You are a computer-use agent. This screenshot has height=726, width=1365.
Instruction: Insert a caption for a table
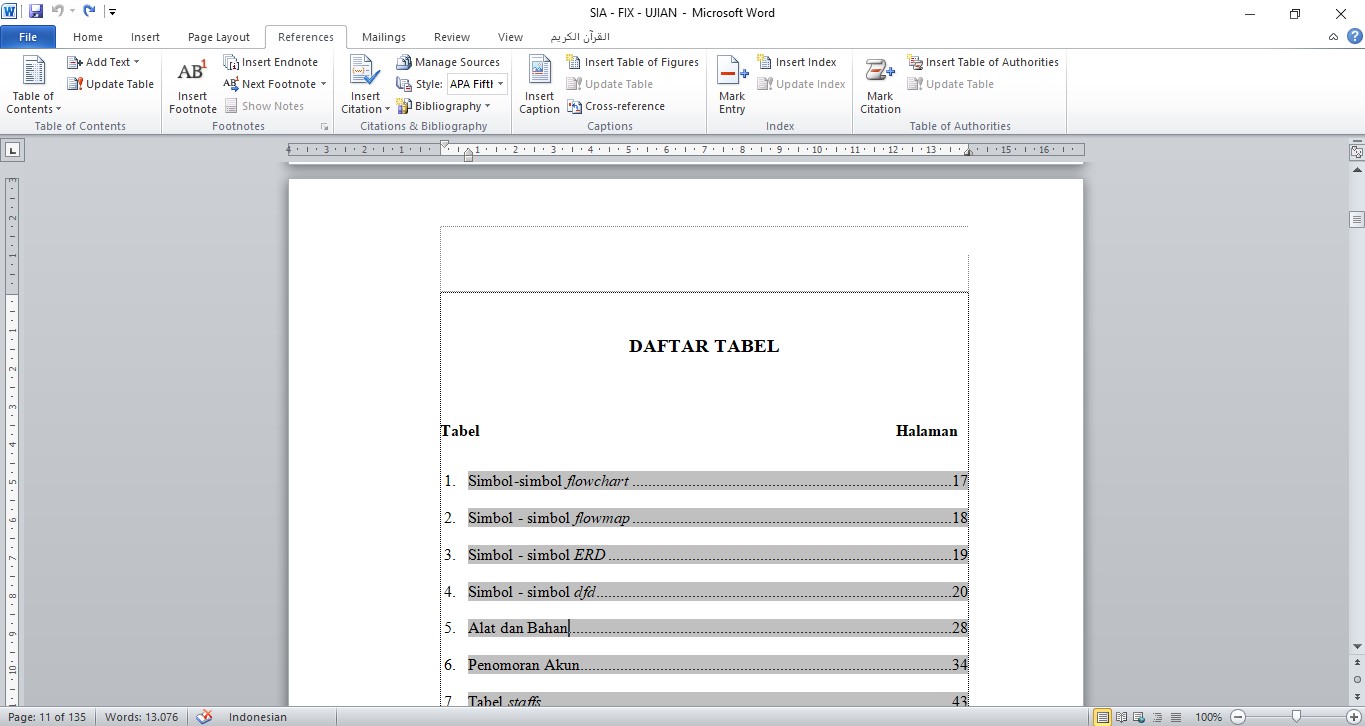coord(538,85)
